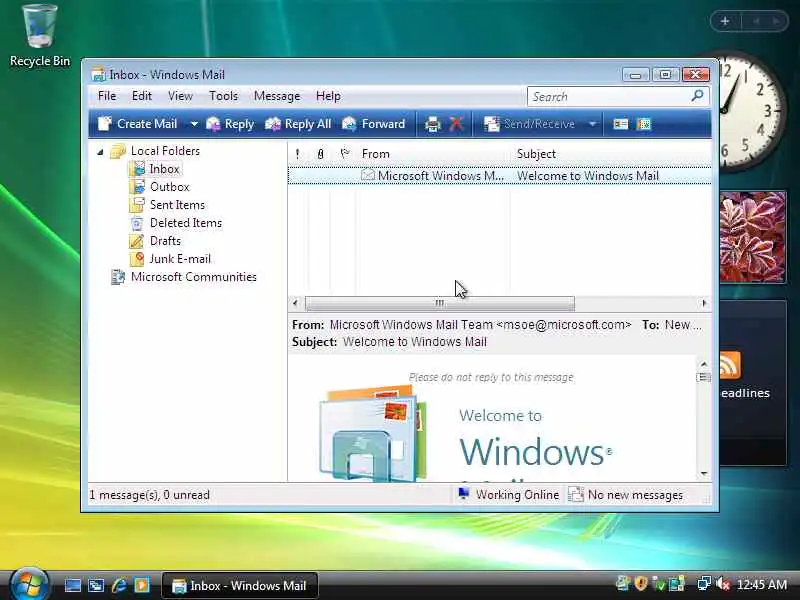Open the Junk E-mail folder

coord(180,259)
